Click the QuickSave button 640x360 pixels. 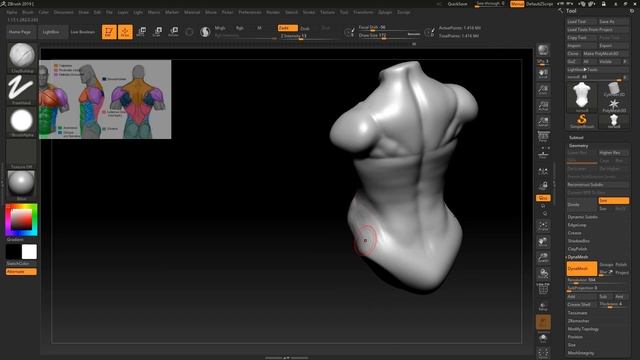[457, 4]
